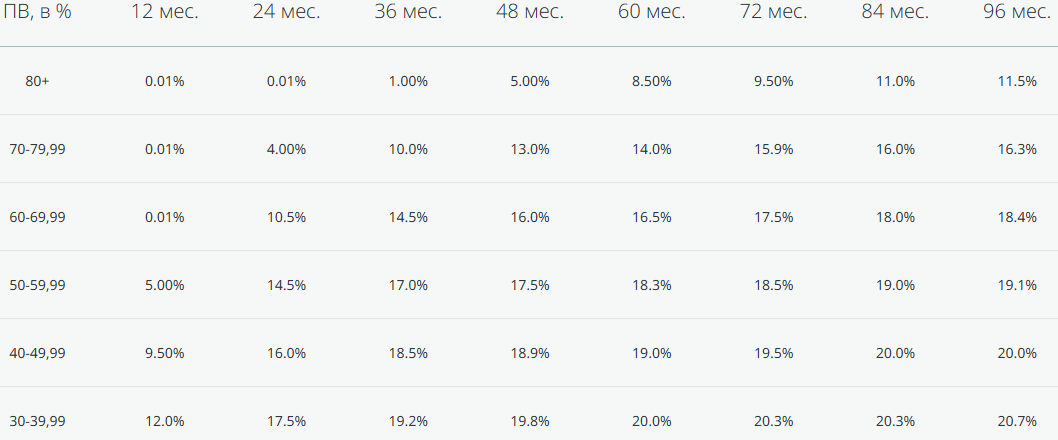Select the "60 мес." column header
Screen dimensions: 1058x440
651,14
